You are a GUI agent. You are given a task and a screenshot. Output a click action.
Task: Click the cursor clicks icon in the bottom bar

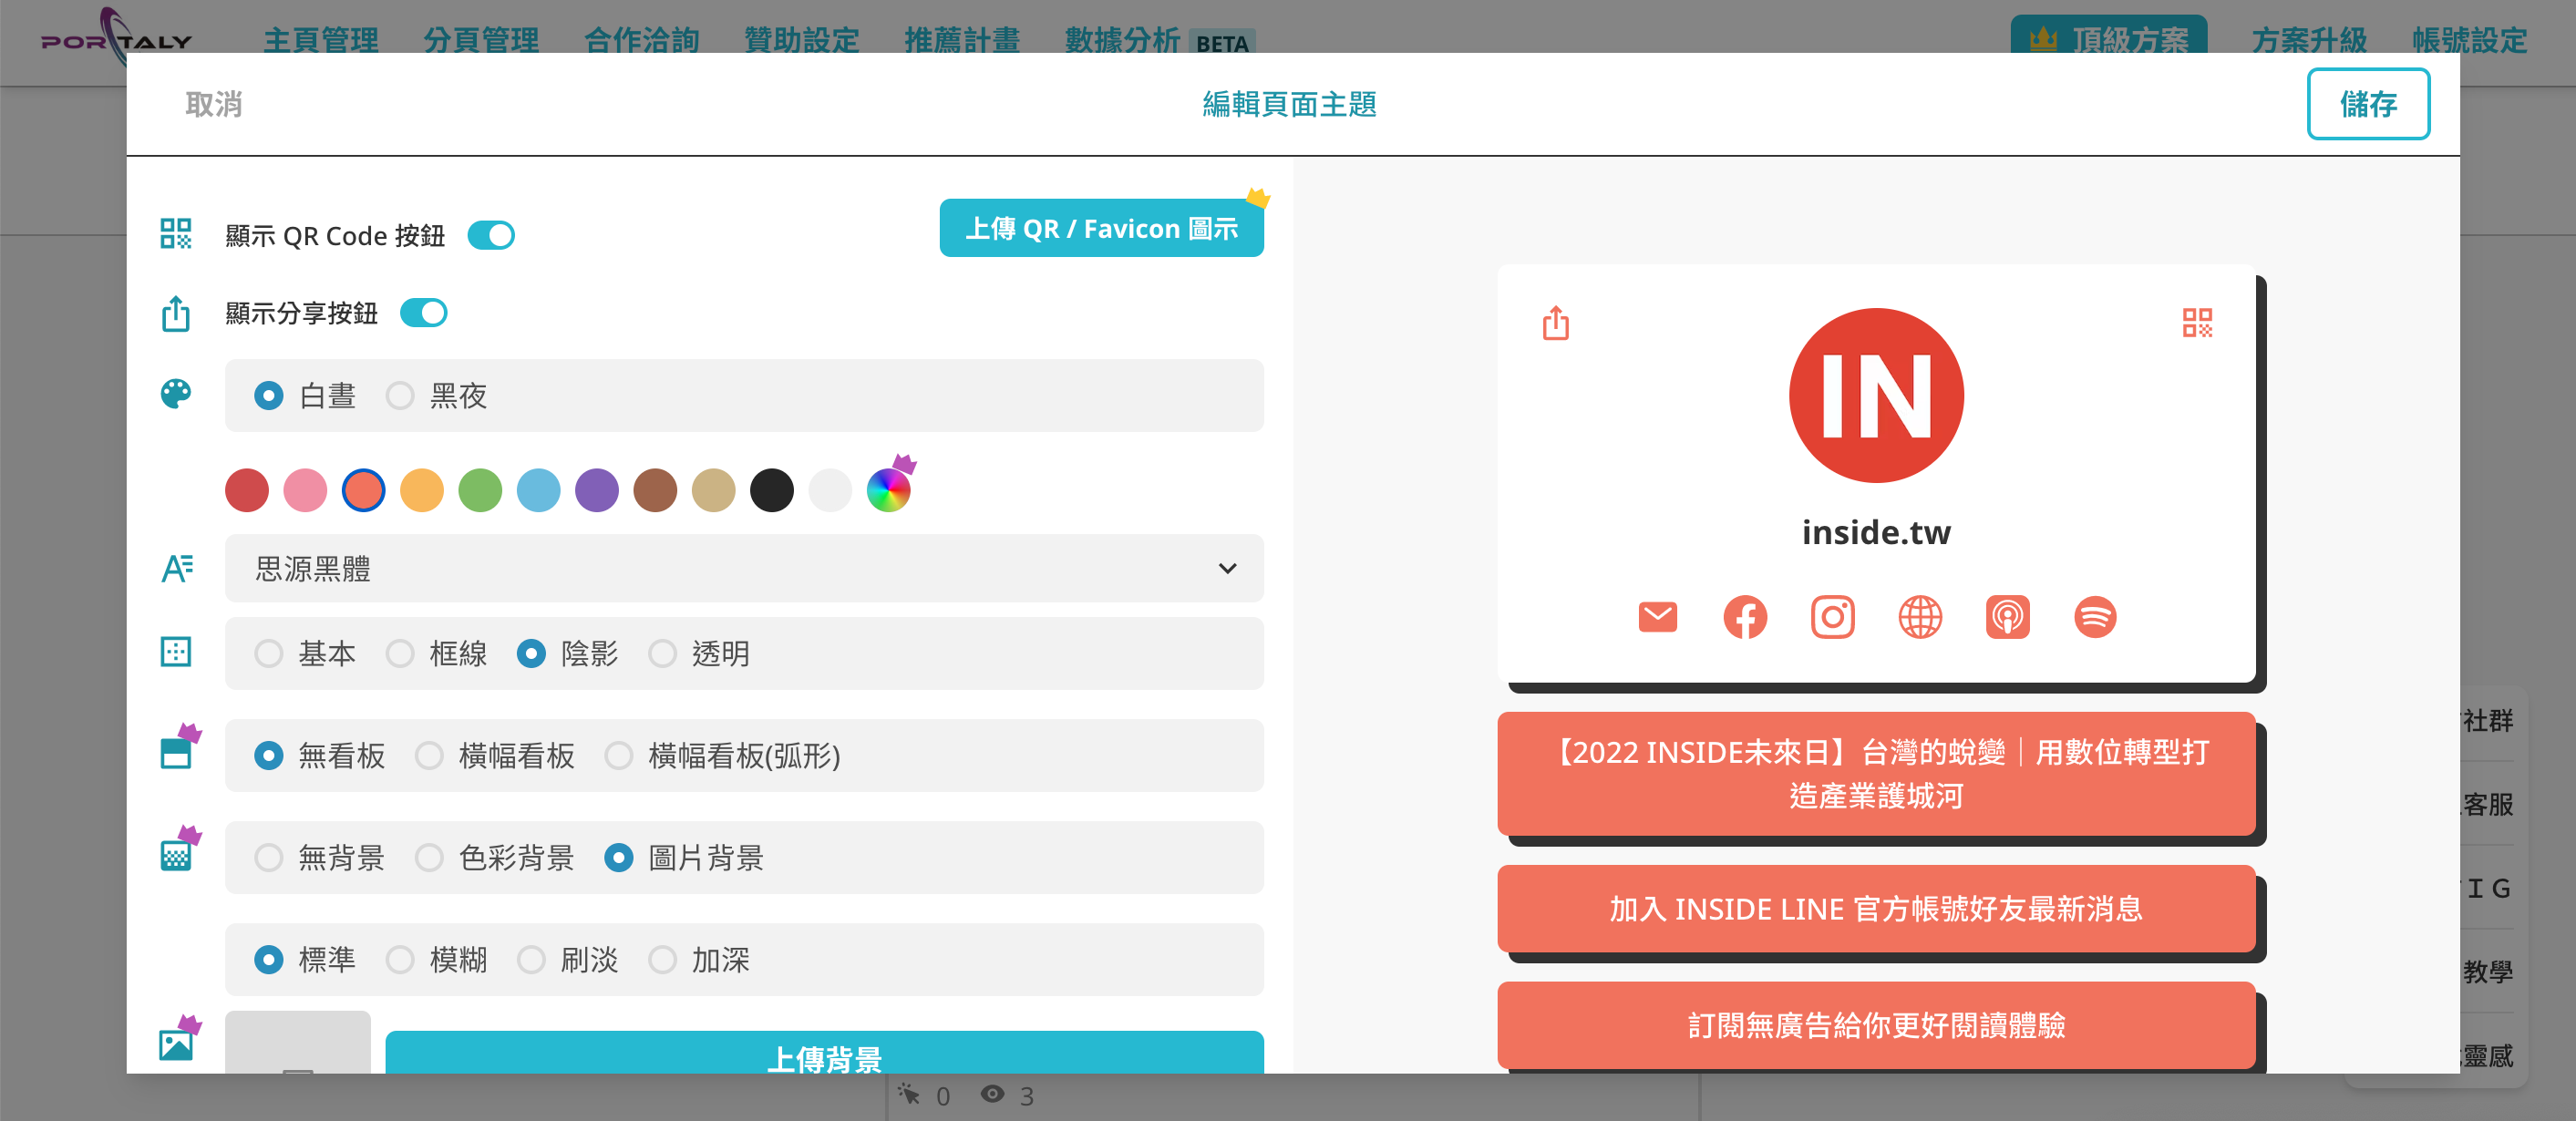pyautogui.click(x=908, y=1094)
